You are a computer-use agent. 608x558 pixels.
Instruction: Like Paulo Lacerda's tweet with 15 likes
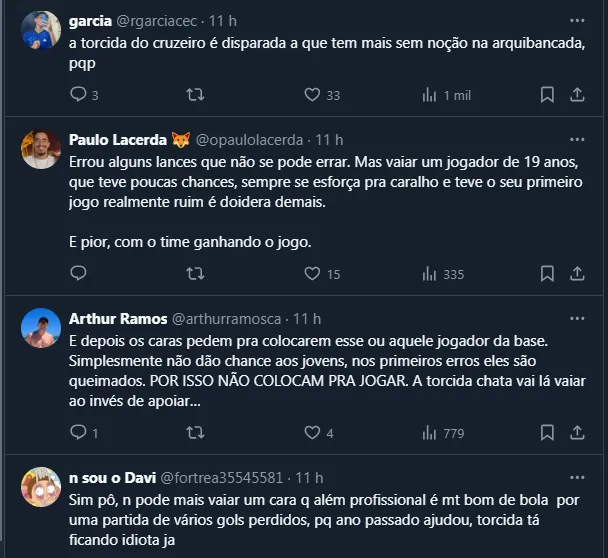[x=312, y=273]
